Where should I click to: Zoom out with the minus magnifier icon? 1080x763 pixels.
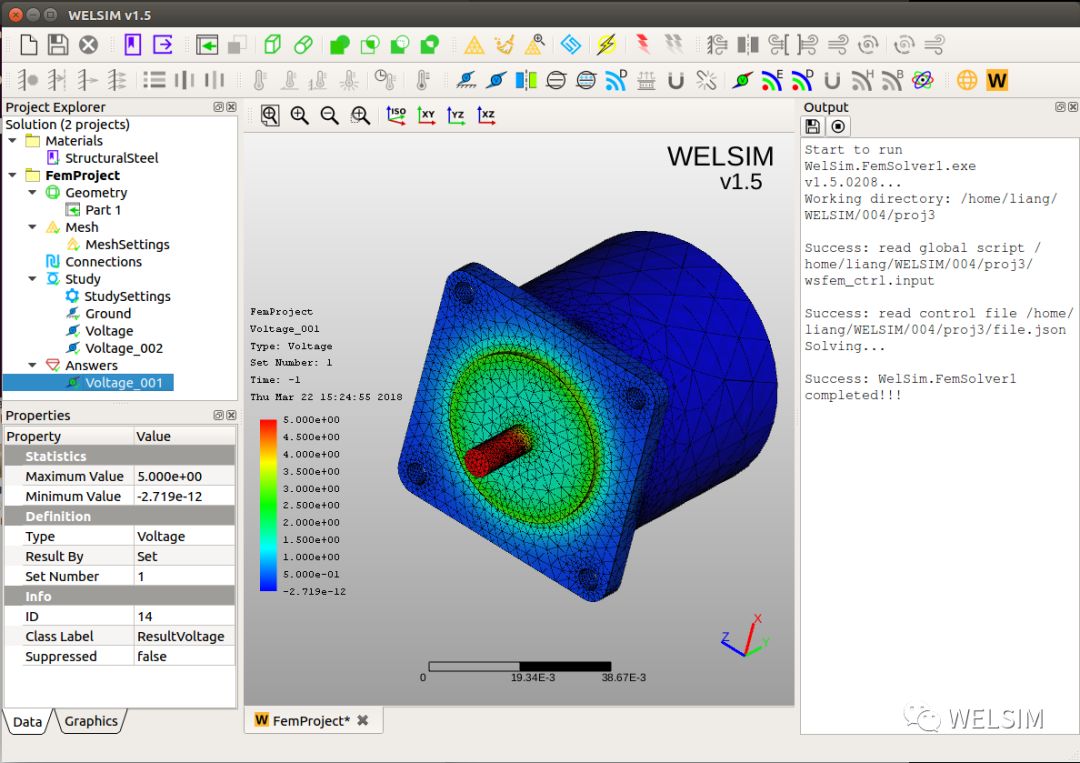click(x=330, y=116)
